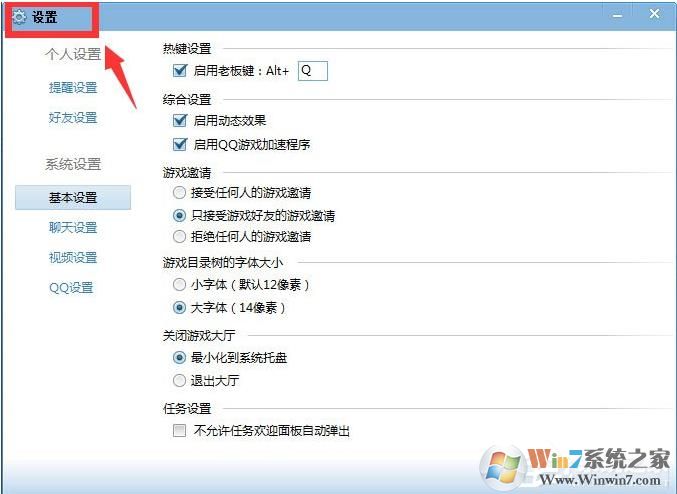The image size is (677, 494).
Task: Click the 游戏邀请 section label
Action: point(187,173)
